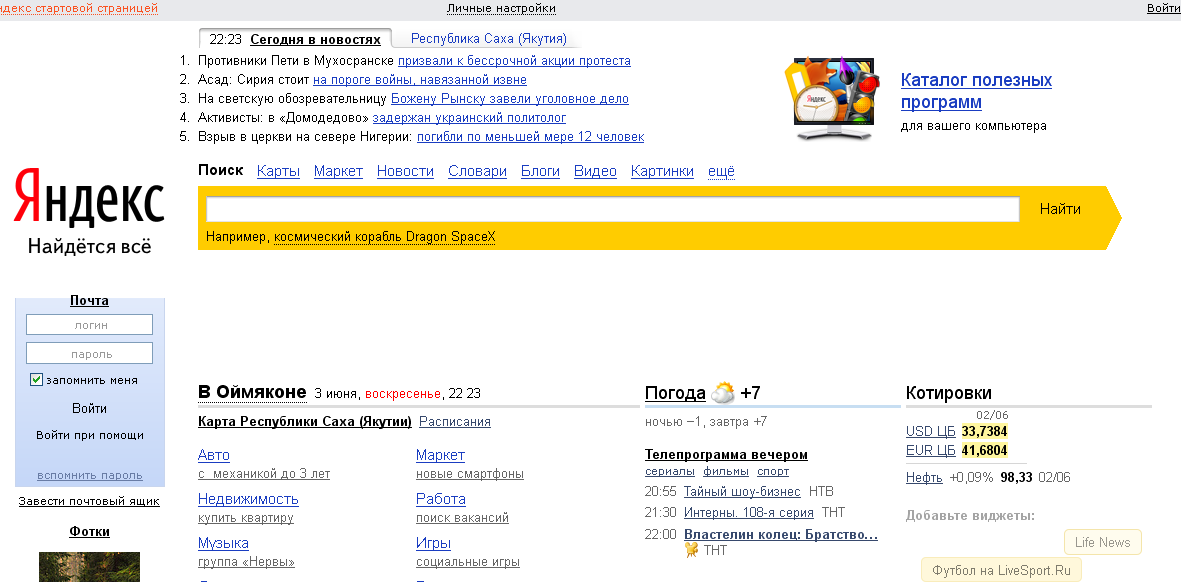The image size is (1181, 582).
Task: Open news 'на пороге войны, навязанной извне'
Action: pyautogui.click(x=420, y=80)
